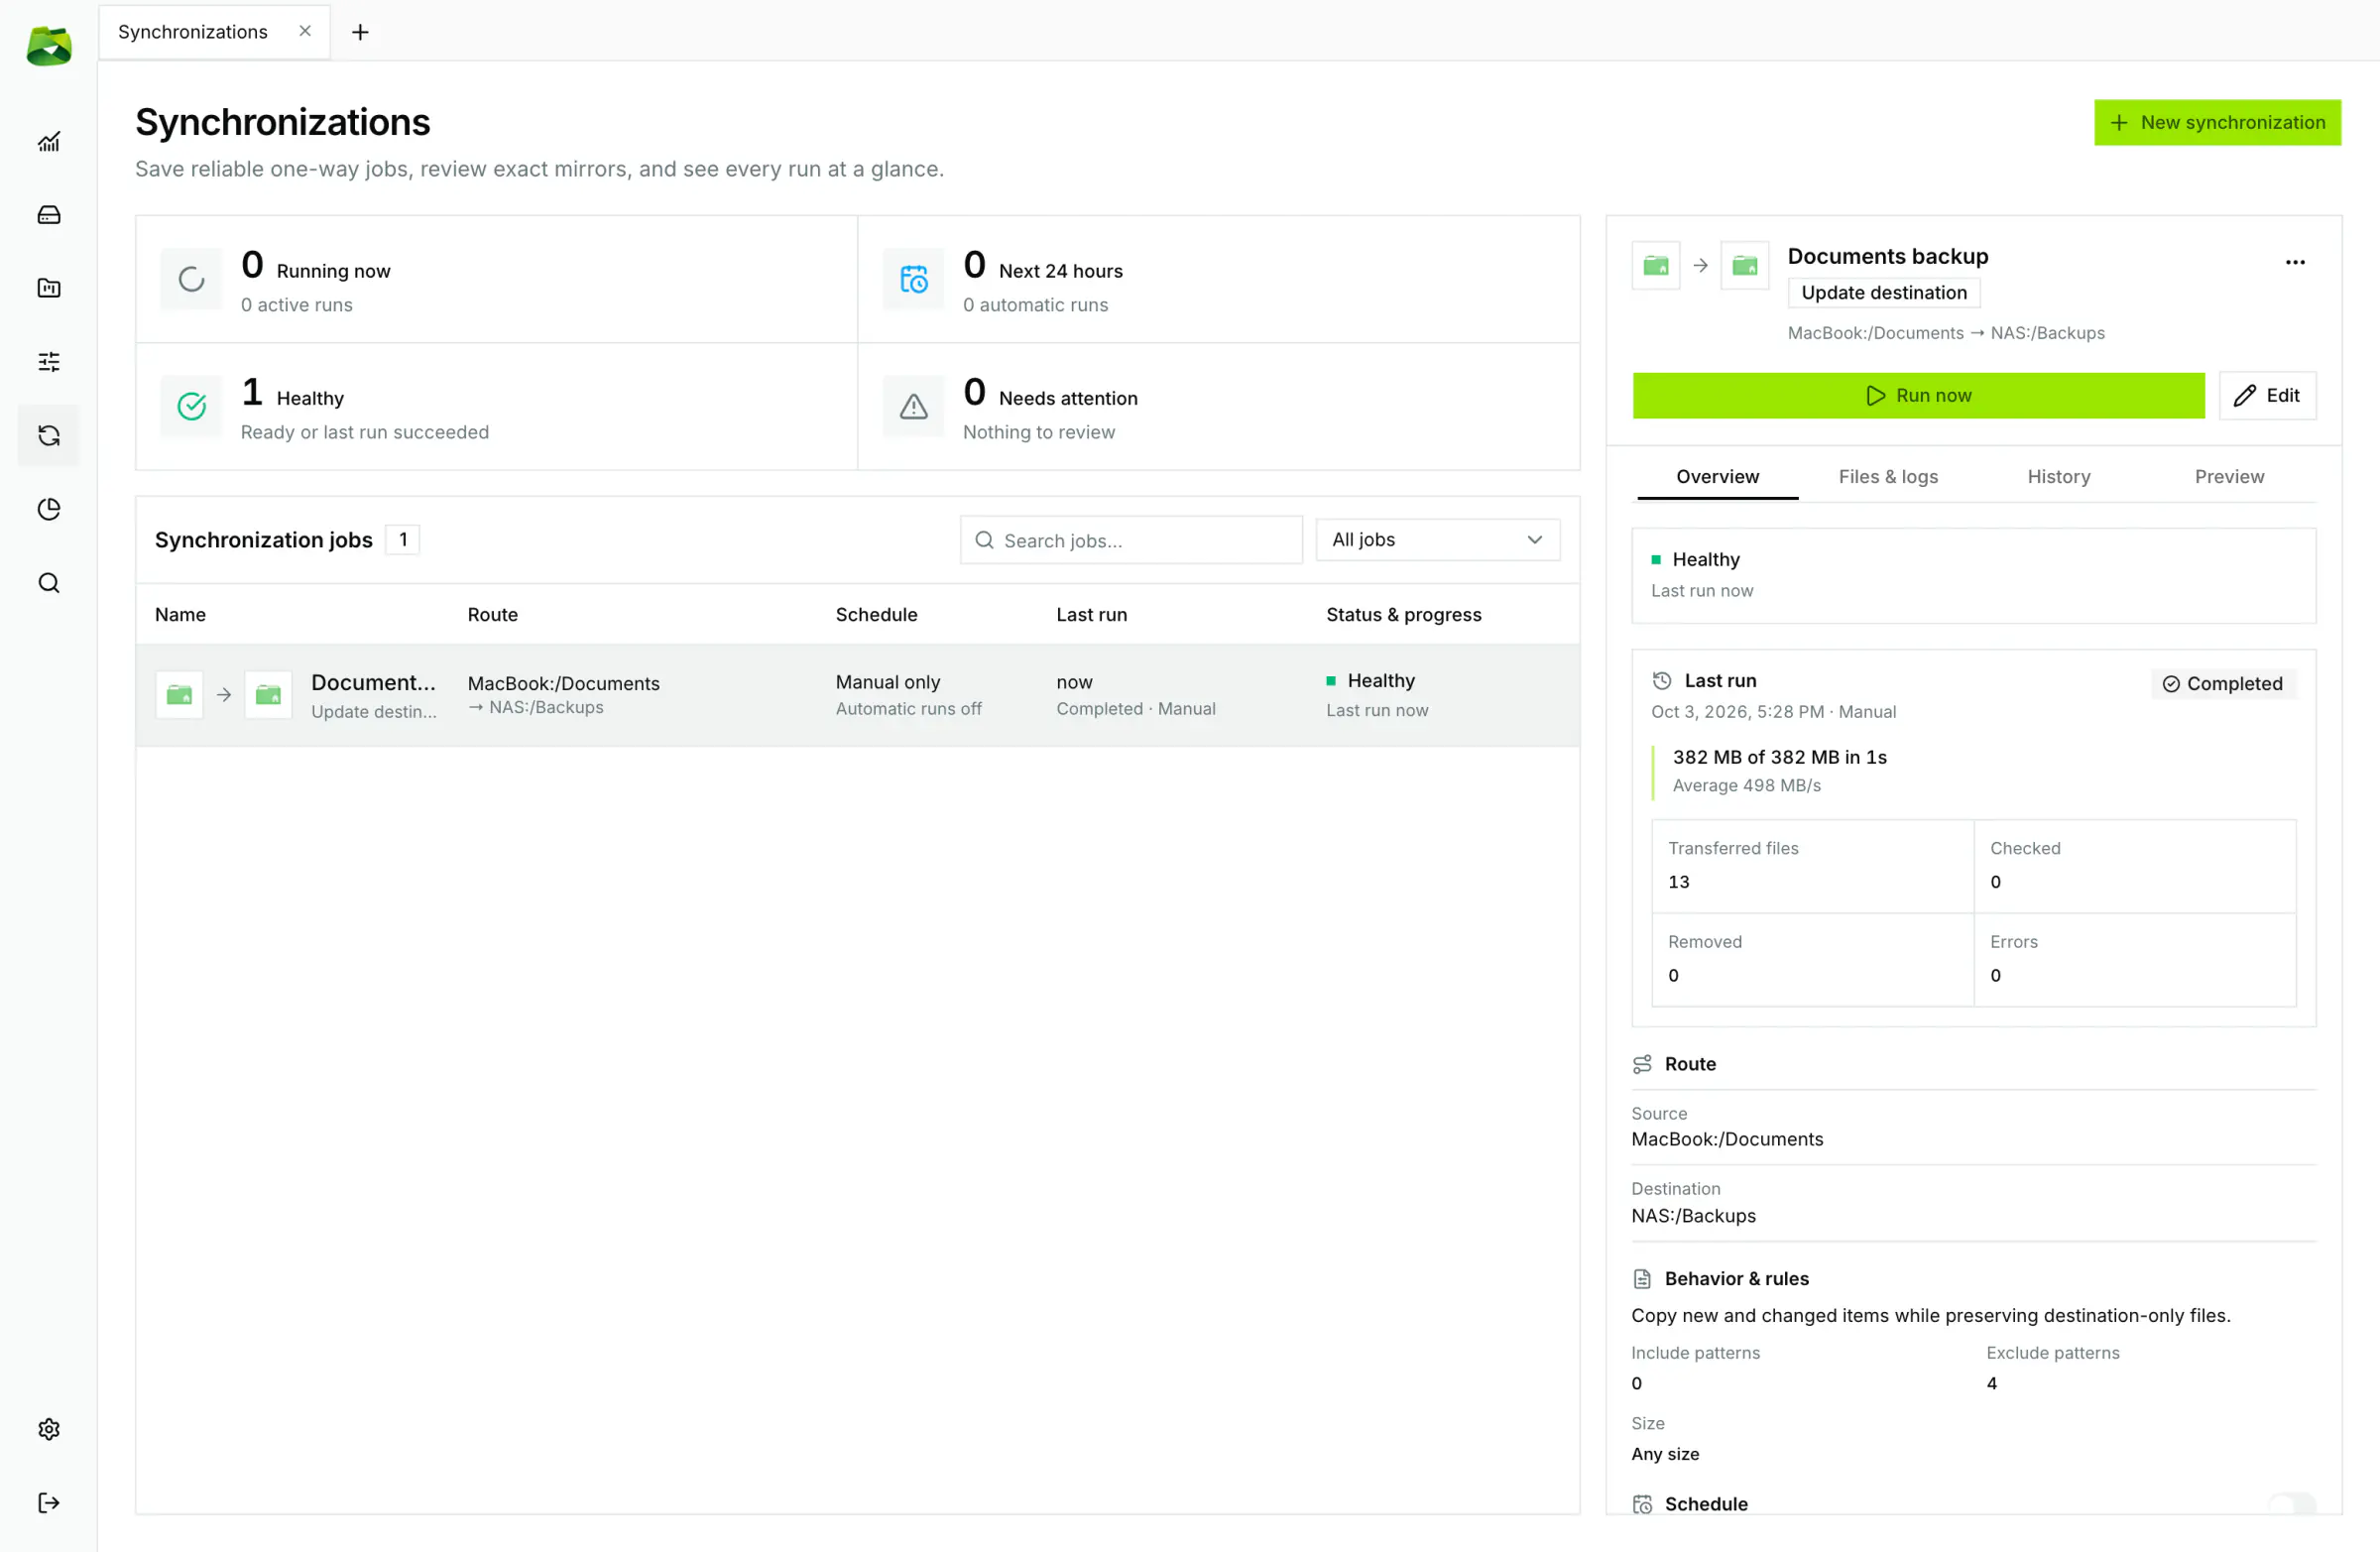This screenshot has height=1552, width=2380.
Task: Click the Schedule column header
Action: (x=876, y=615)
